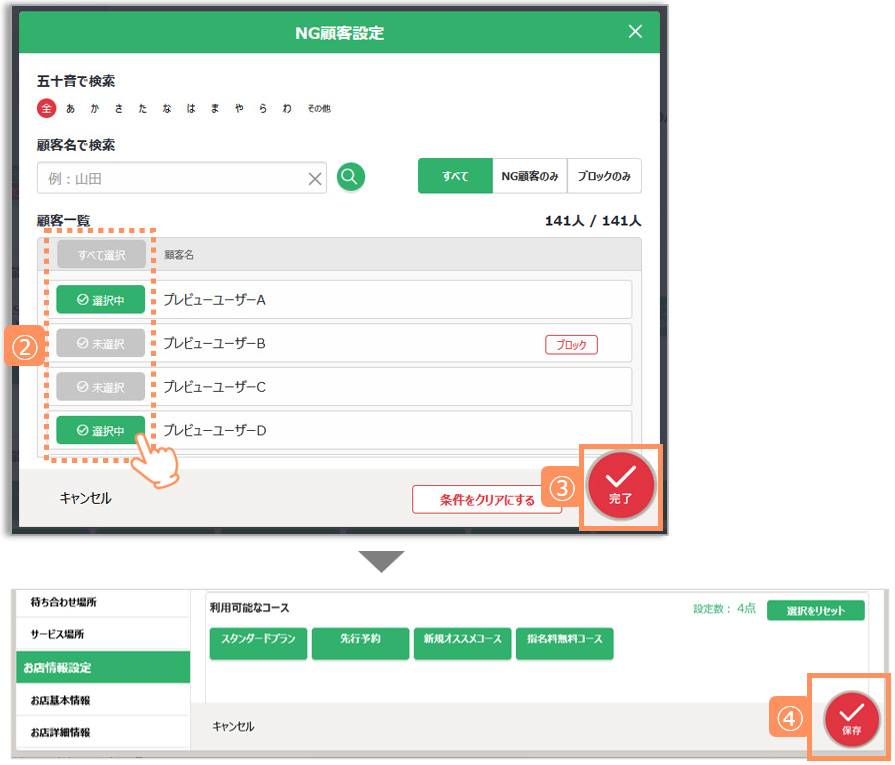Deselect プレビューユーザーA via 選択中 toggle
Image resolution: width=895 pixels, height=765 pixels.
coord(100,299)
